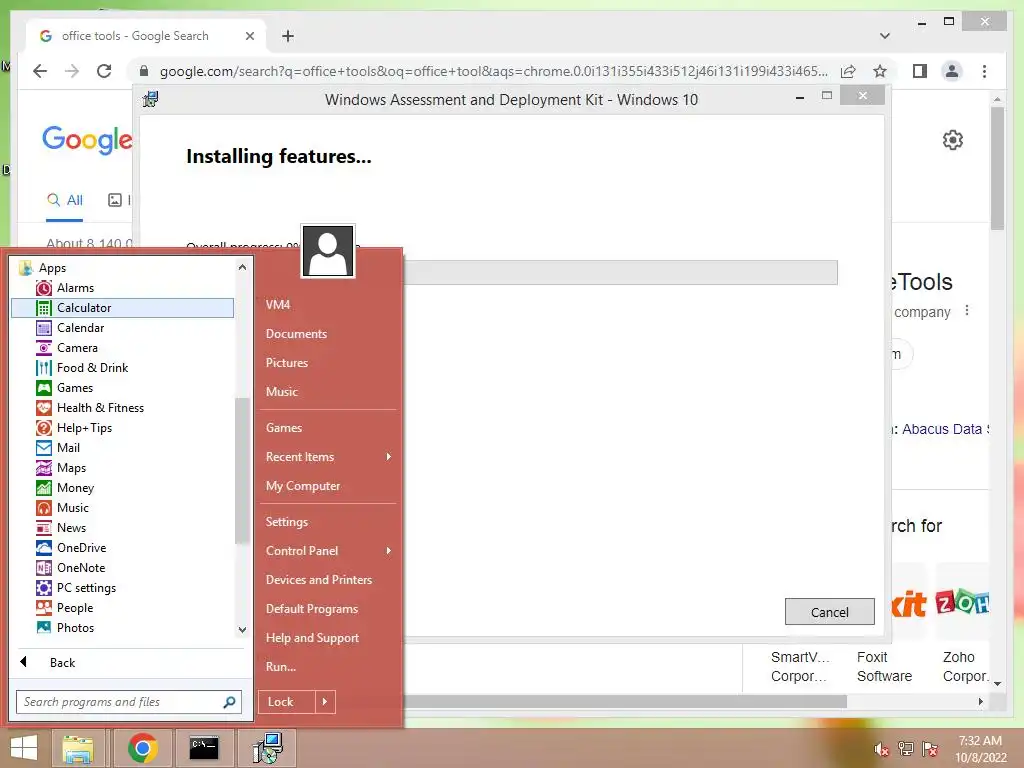Click Chrome horizontal scrollbar
The image size is (1024, 768).
[x=626, y=701]
